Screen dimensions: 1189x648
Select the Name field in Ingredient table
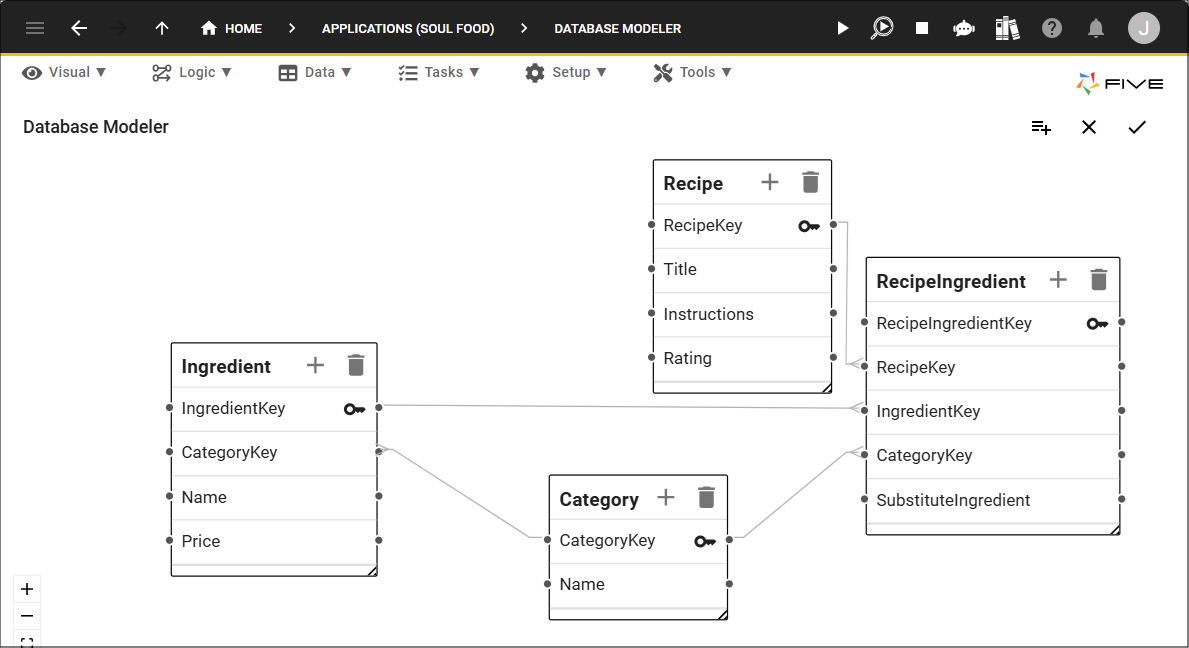coord(274,497)
